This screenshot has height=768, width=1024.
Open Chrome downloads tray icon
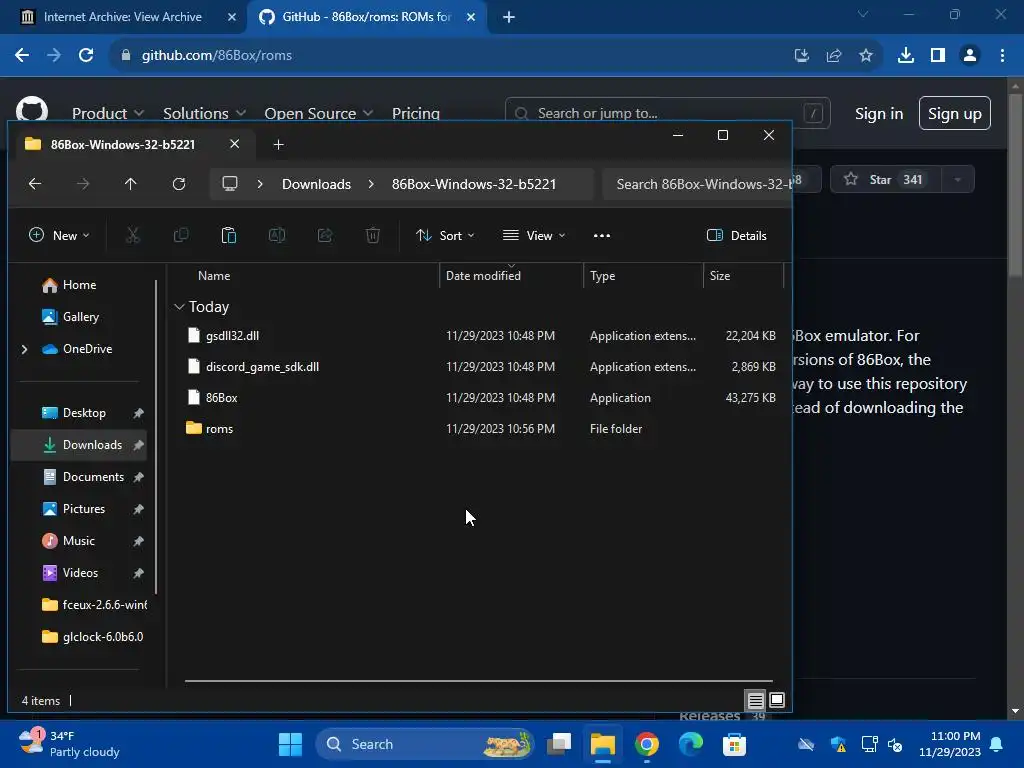point(906,56)
